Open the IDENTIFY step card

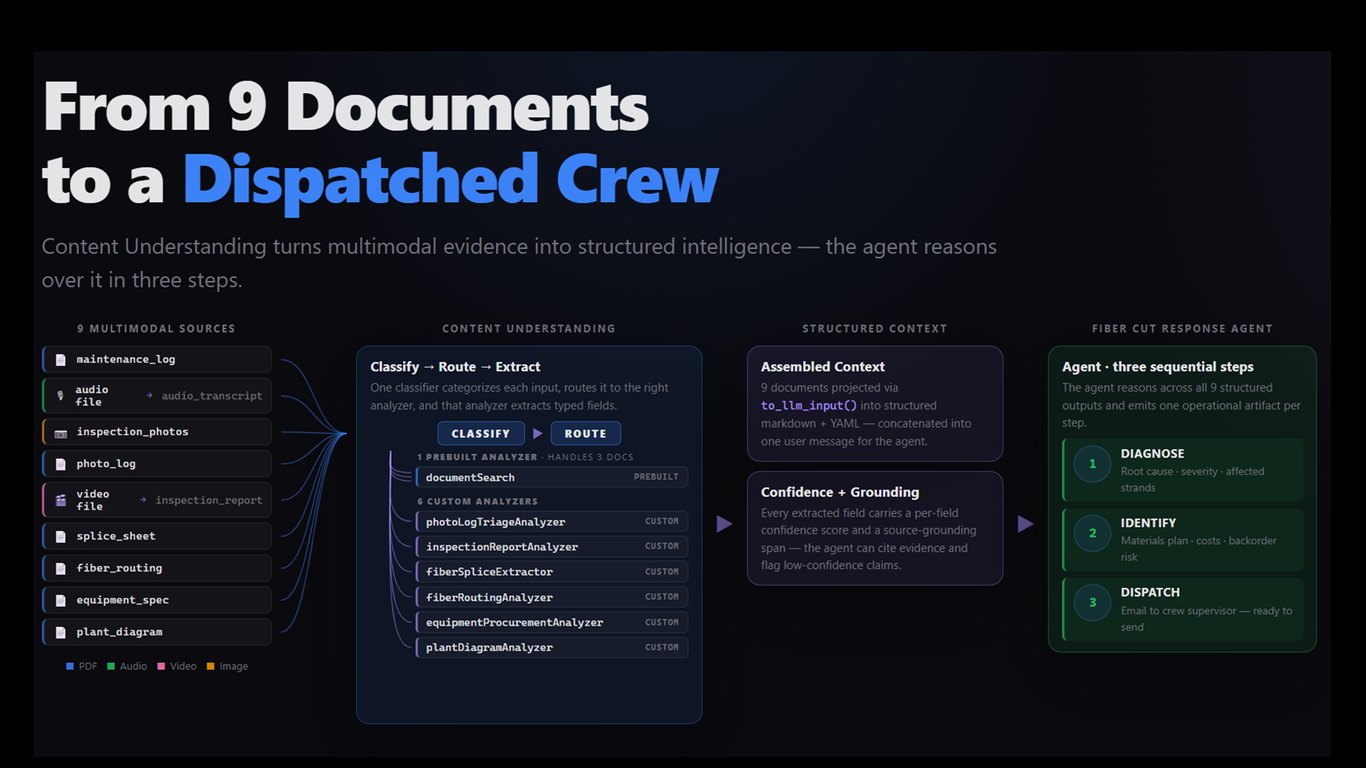[1183, 540]
